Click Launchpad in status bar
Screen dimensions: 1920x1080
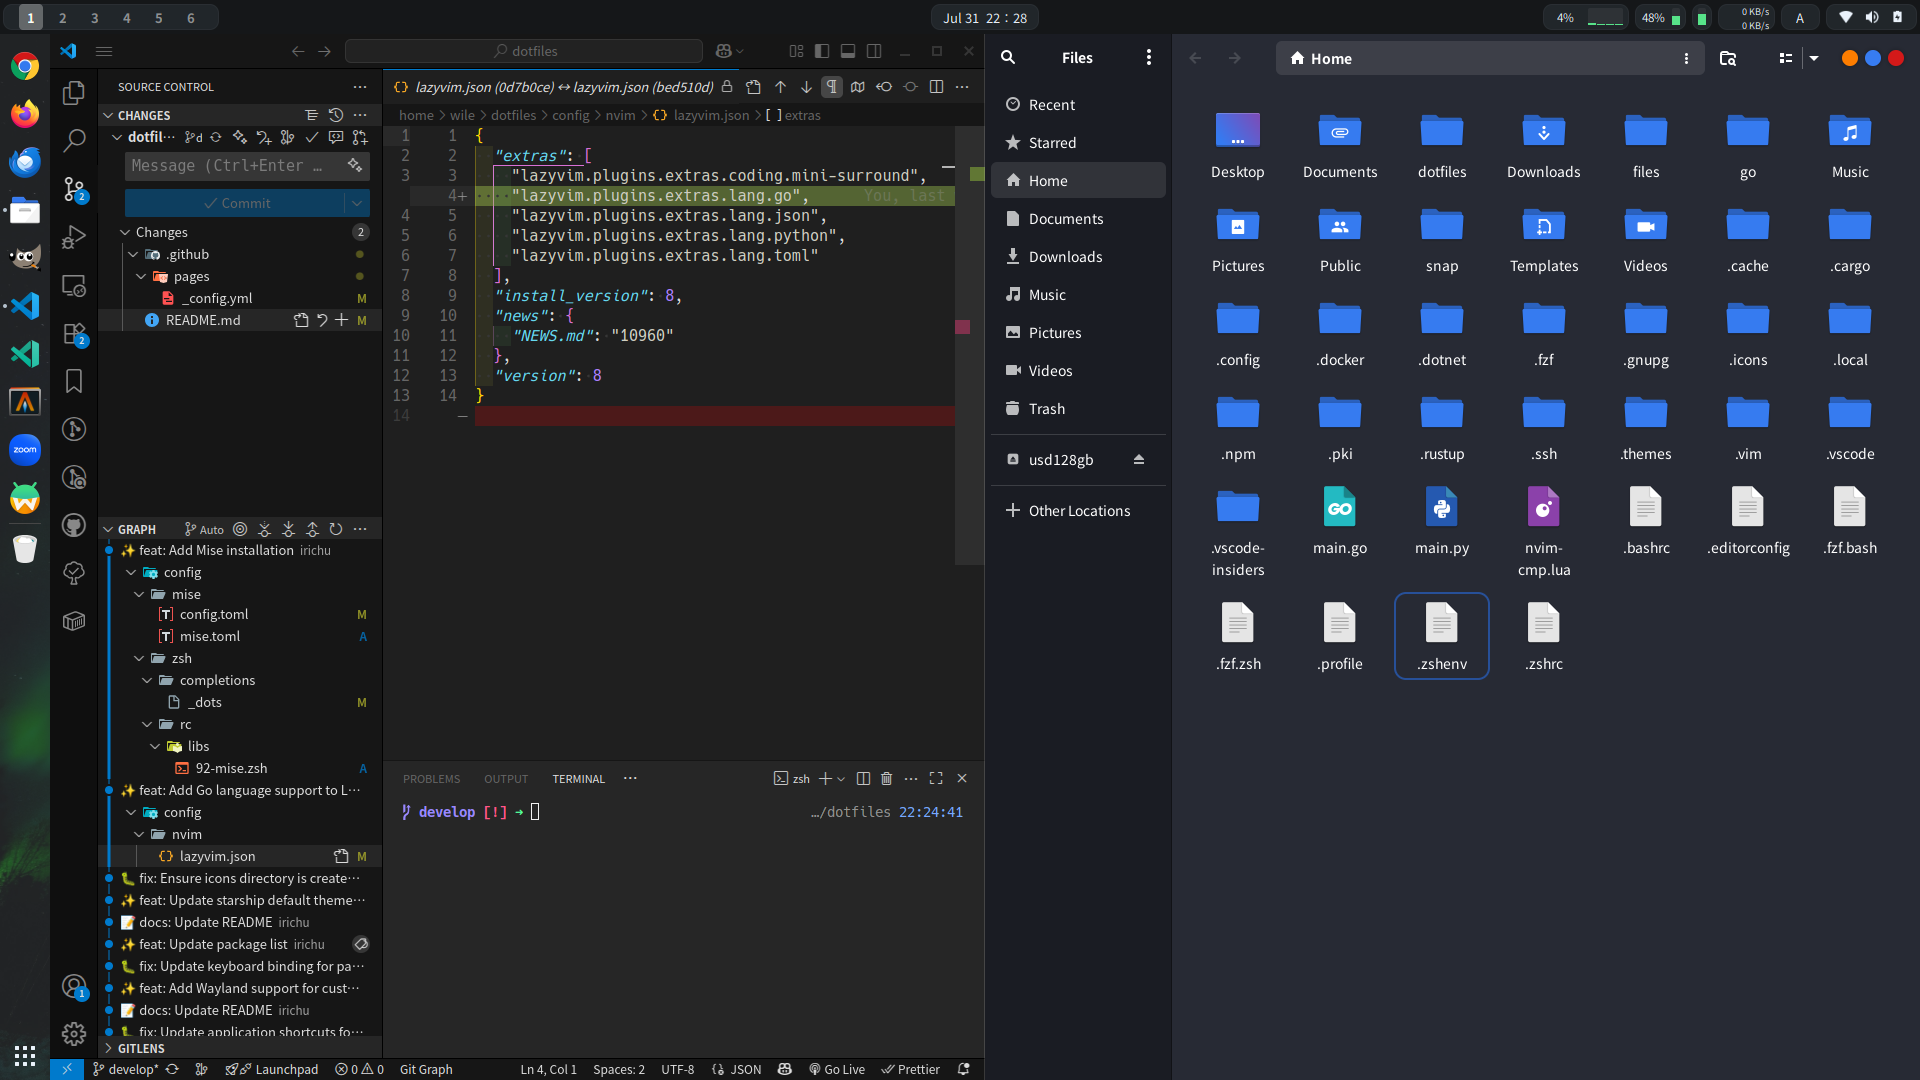tap(272, 1069)
